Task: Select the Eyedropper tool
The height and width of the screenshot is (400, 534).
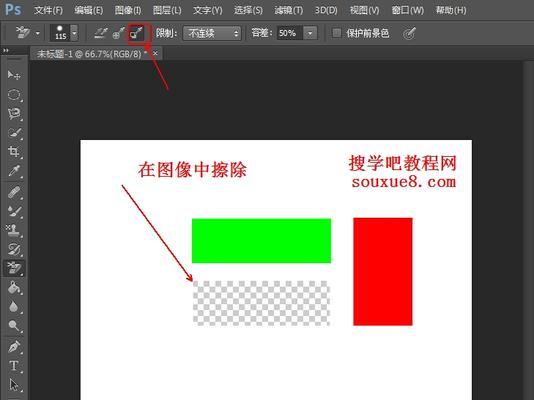Action: click(14, 171)
